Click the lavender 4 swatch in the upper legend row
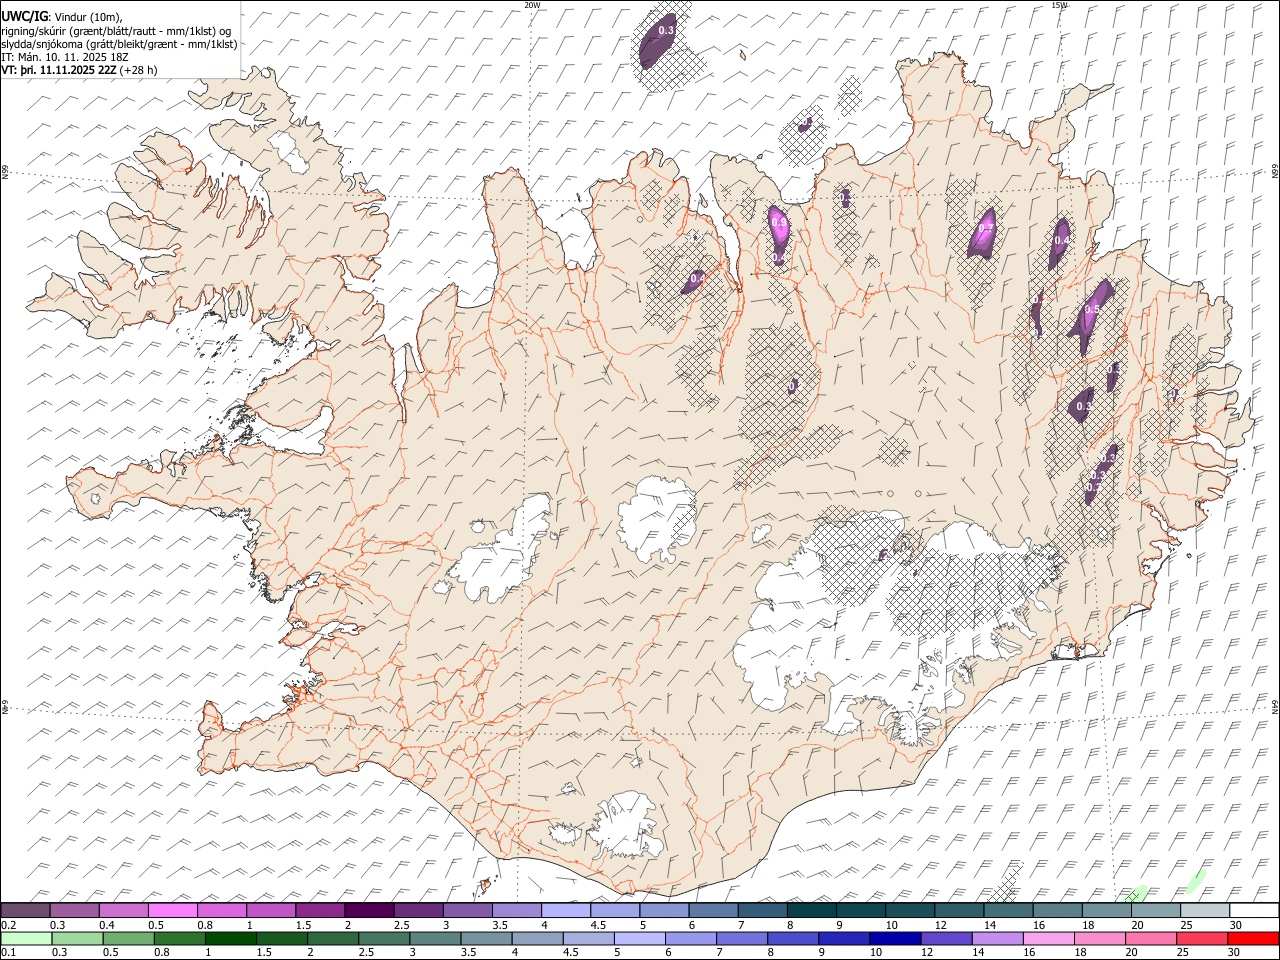 click(x=565, y=910)
